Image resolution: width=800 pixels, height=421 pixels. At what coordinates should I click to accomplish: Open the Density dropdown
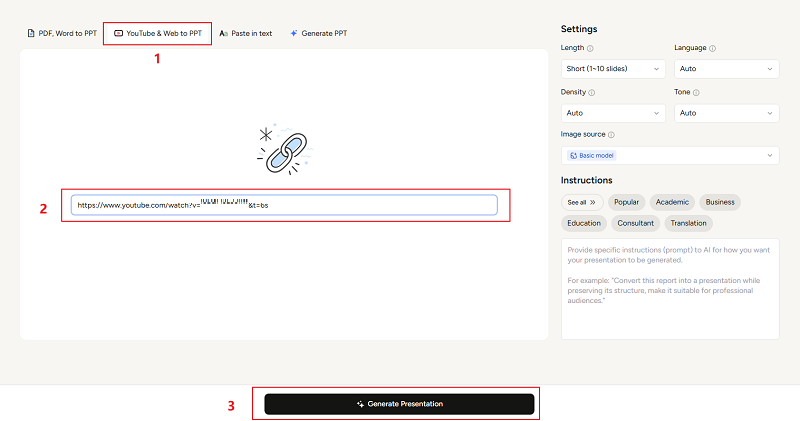pos(613,113)
